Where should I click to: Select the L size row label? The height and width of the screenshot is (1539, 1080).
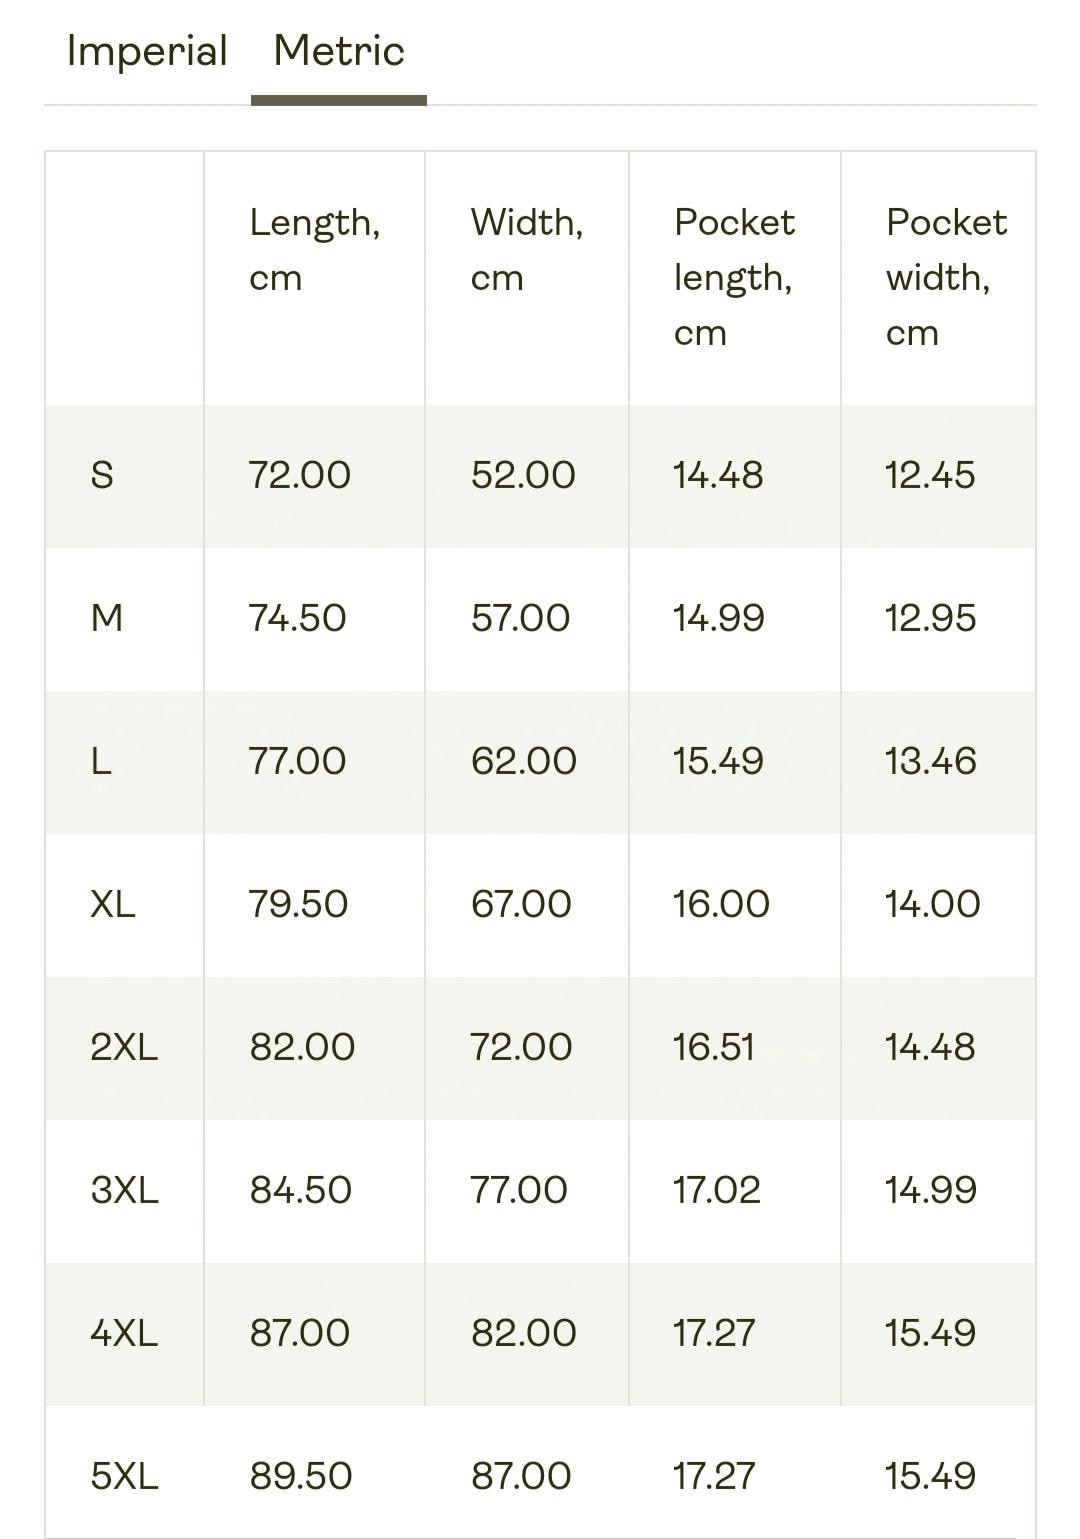[101, 761]
